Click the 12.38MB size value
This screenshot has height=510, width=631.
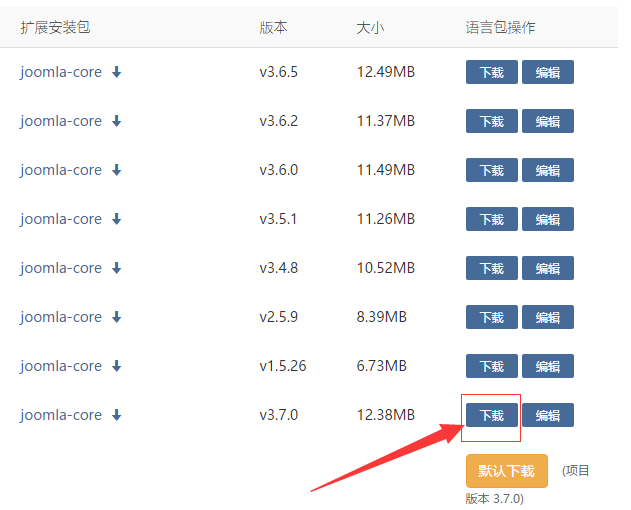click(x=386, y=415)
